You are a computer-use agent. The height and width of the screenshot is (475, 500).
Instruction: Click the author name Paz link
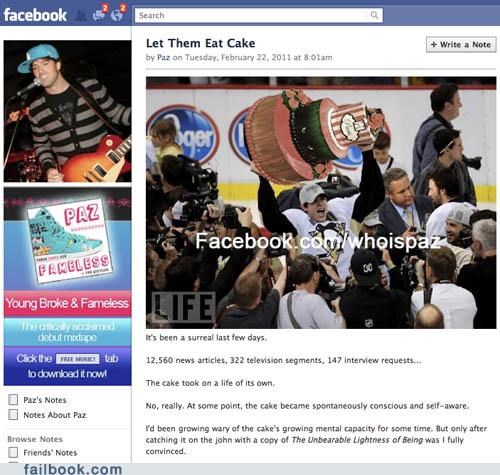pos(163,57)
